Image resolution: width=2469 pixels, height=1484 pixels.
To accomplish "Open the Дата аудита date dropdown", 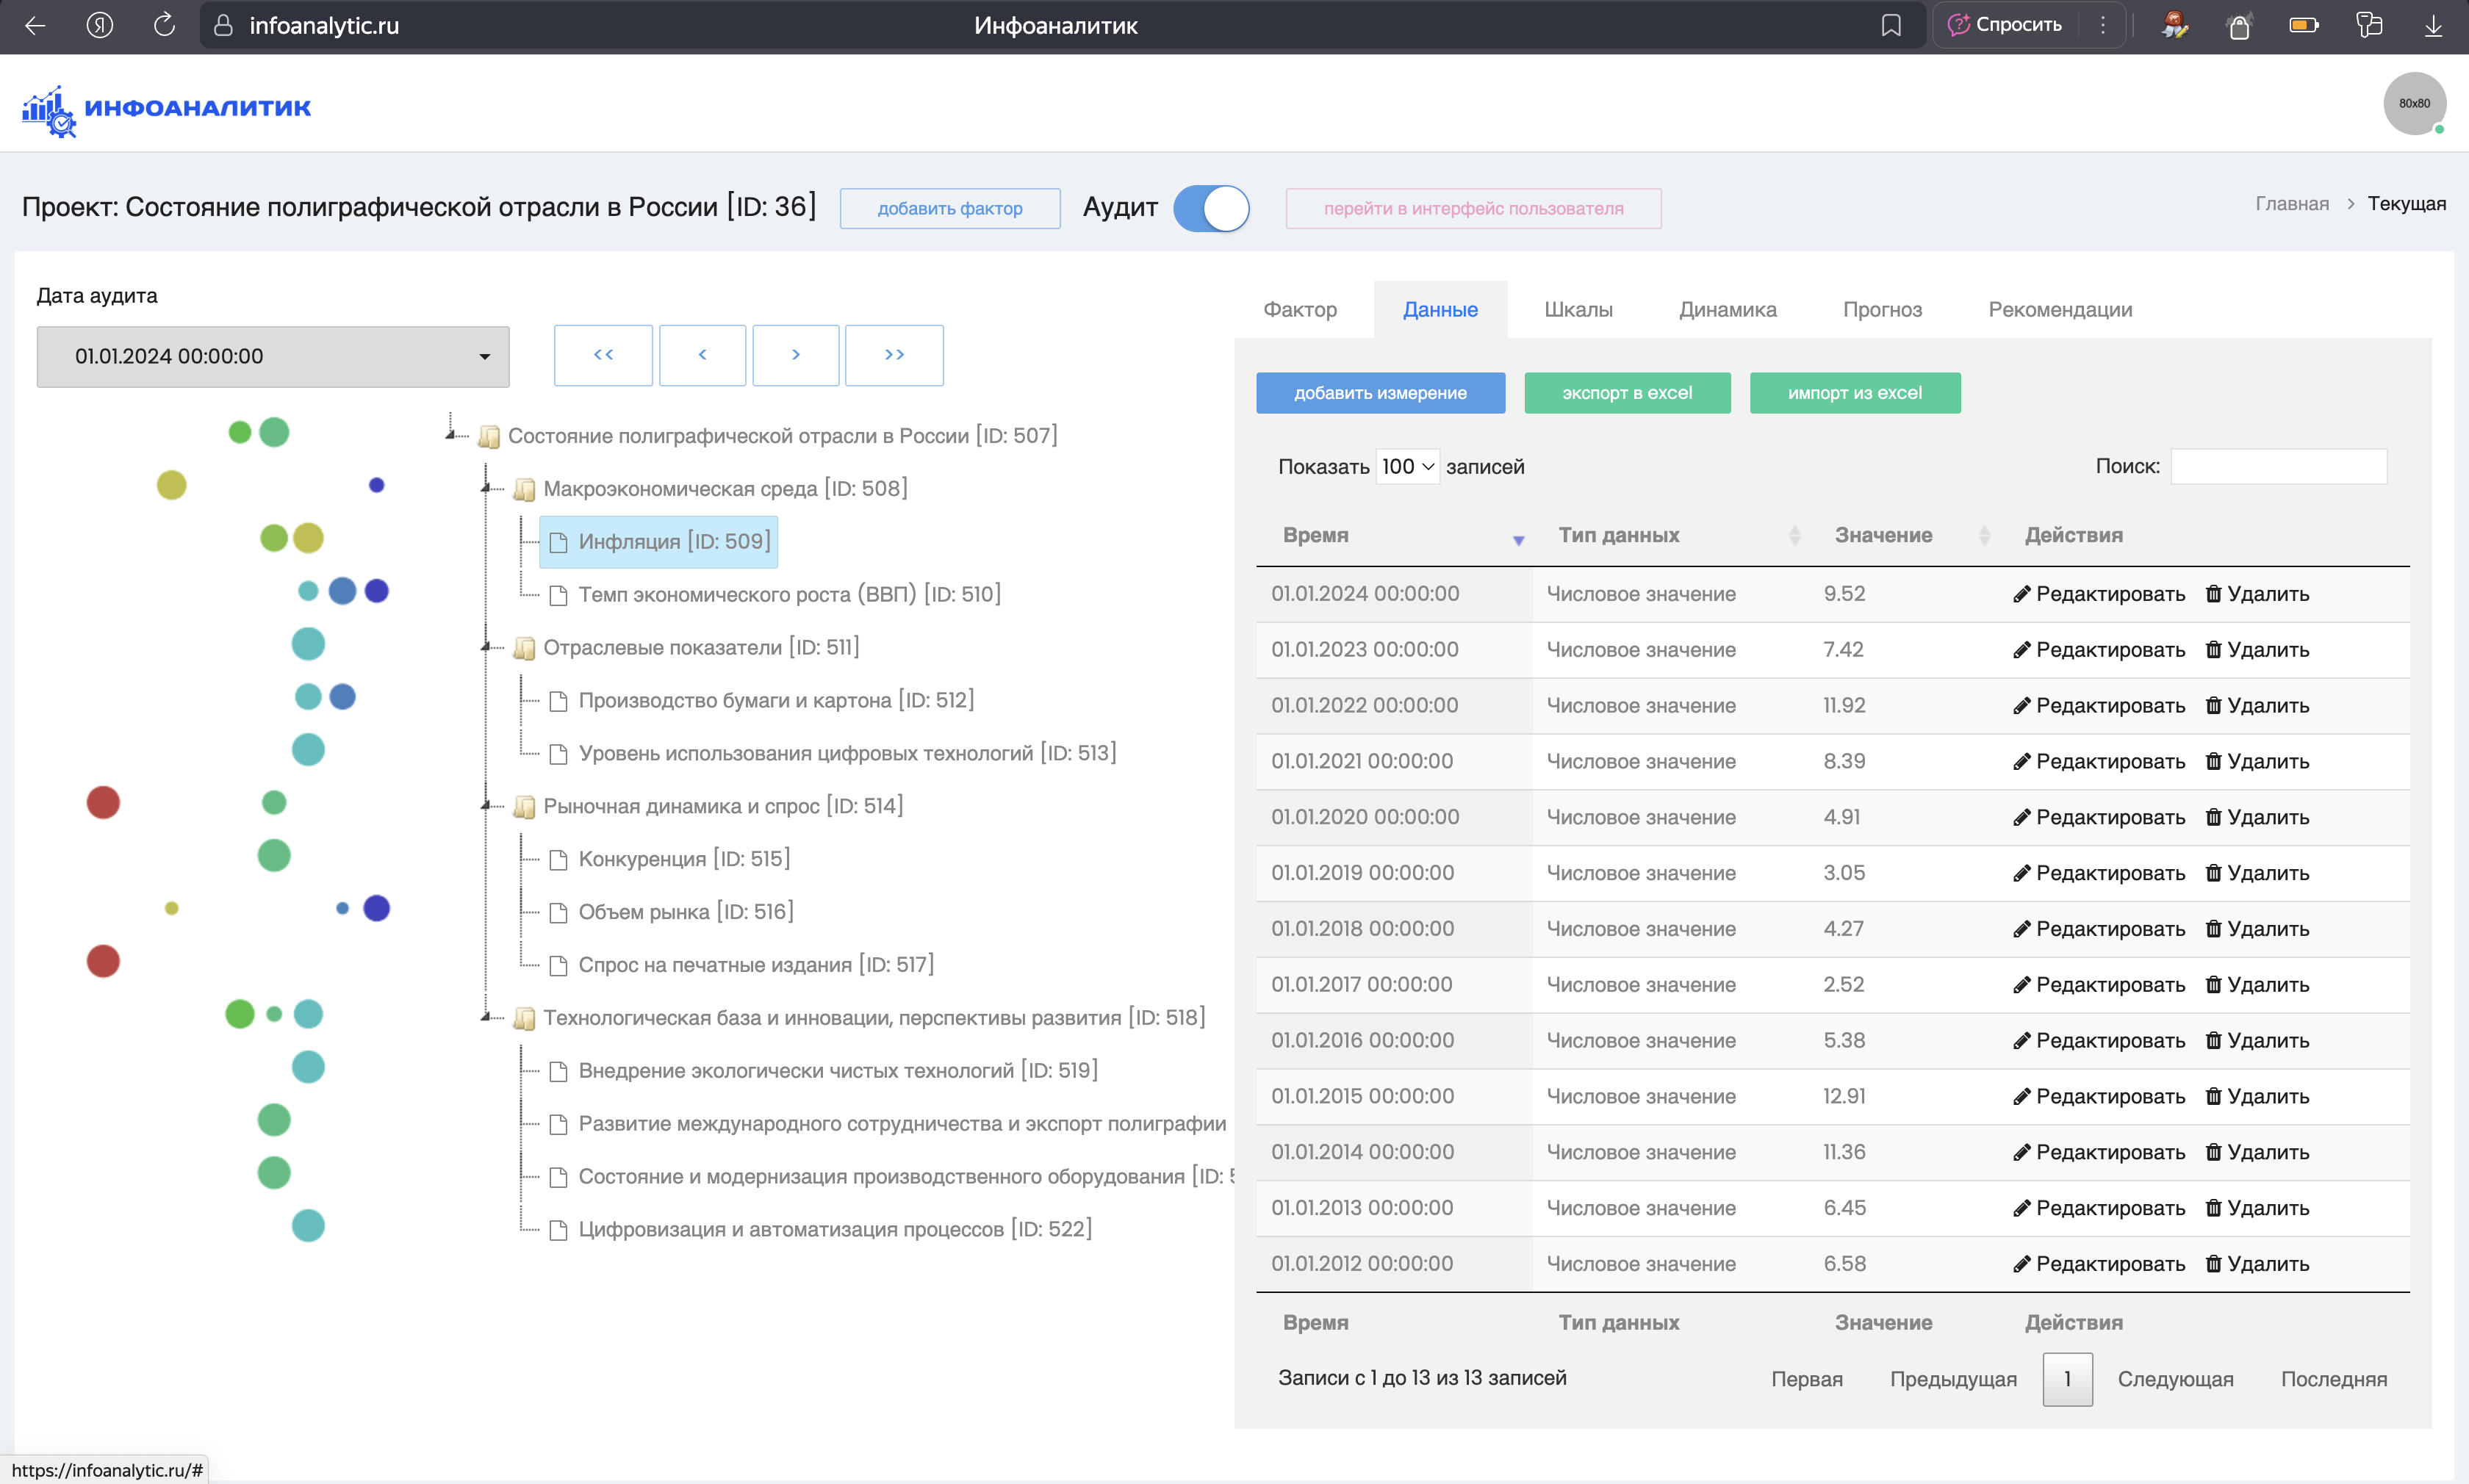I will pos(273,356).
